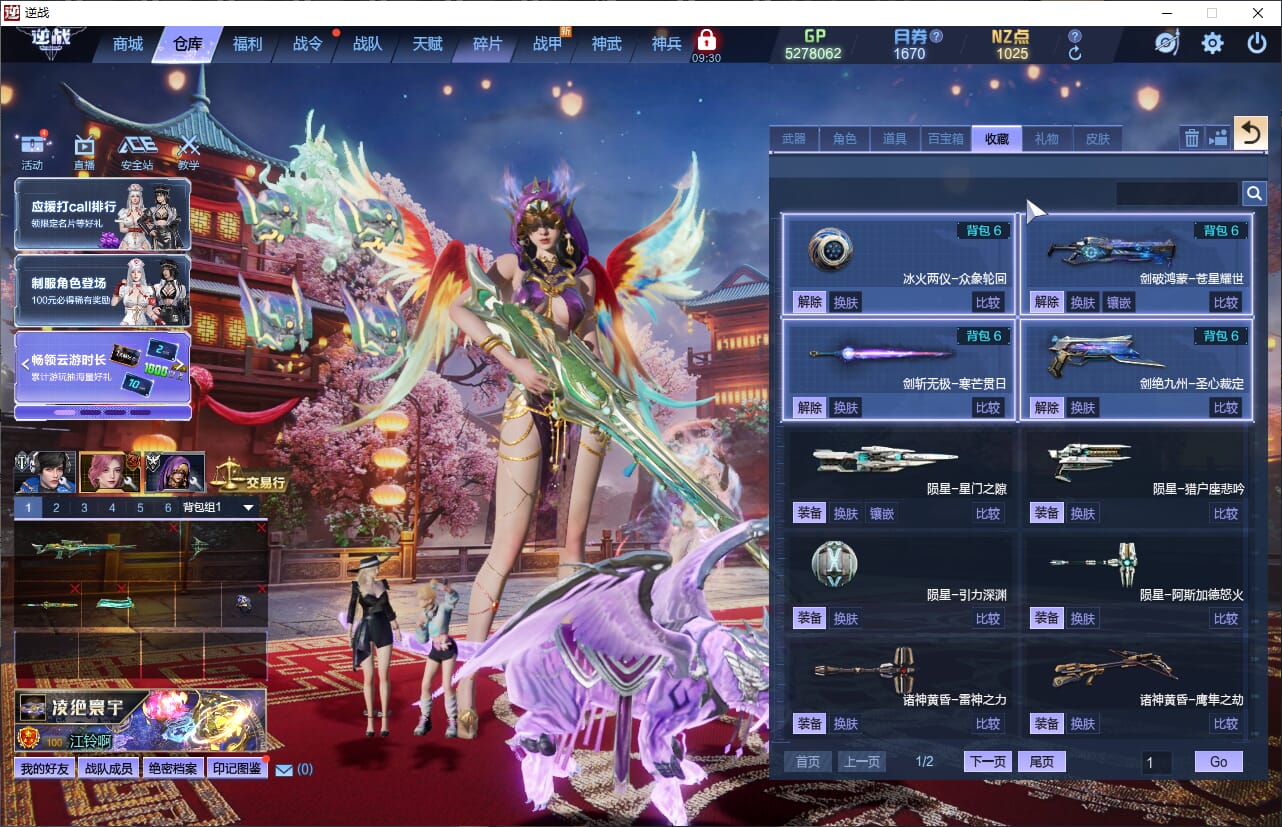Select the headphone character avatar
1282x827 pixels.
(44, 472)
